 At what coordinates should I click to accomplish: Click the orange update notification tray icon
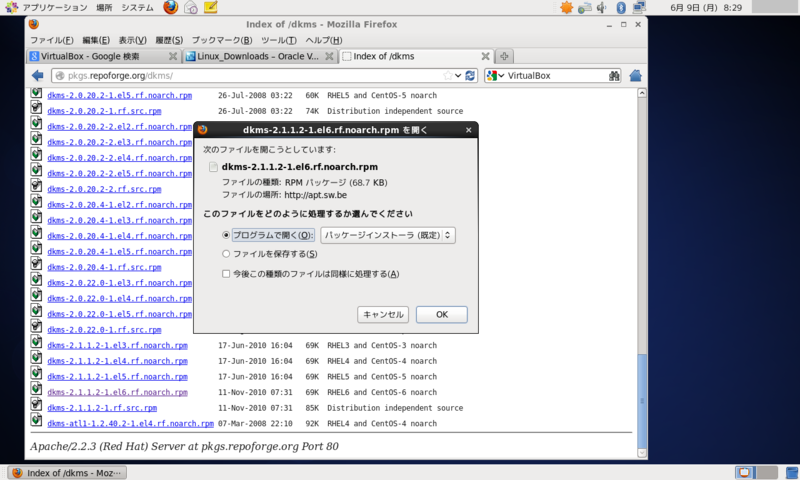click(566, 7)
